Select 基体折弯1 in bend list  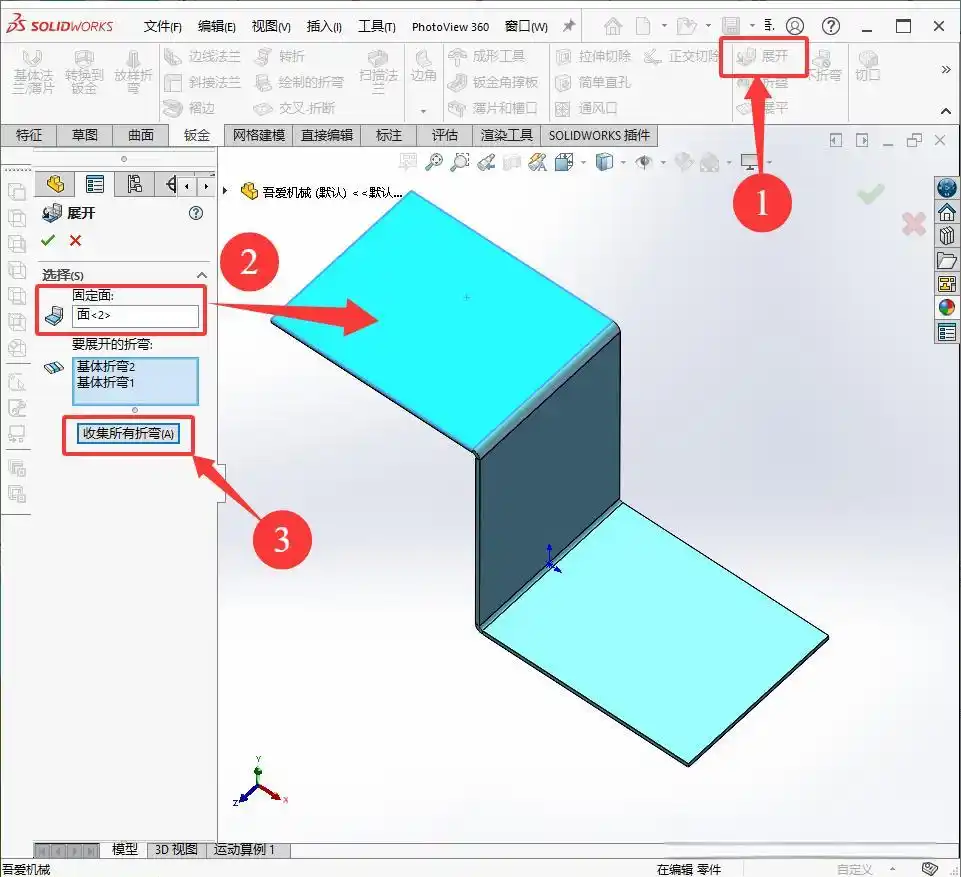105,382
